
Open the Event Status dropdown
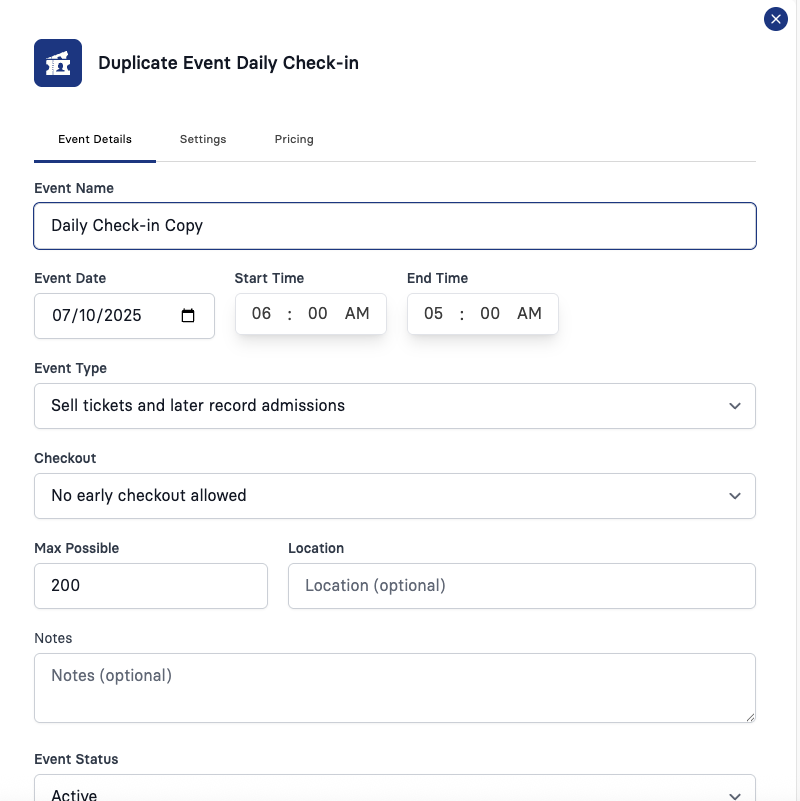(395, 789)
